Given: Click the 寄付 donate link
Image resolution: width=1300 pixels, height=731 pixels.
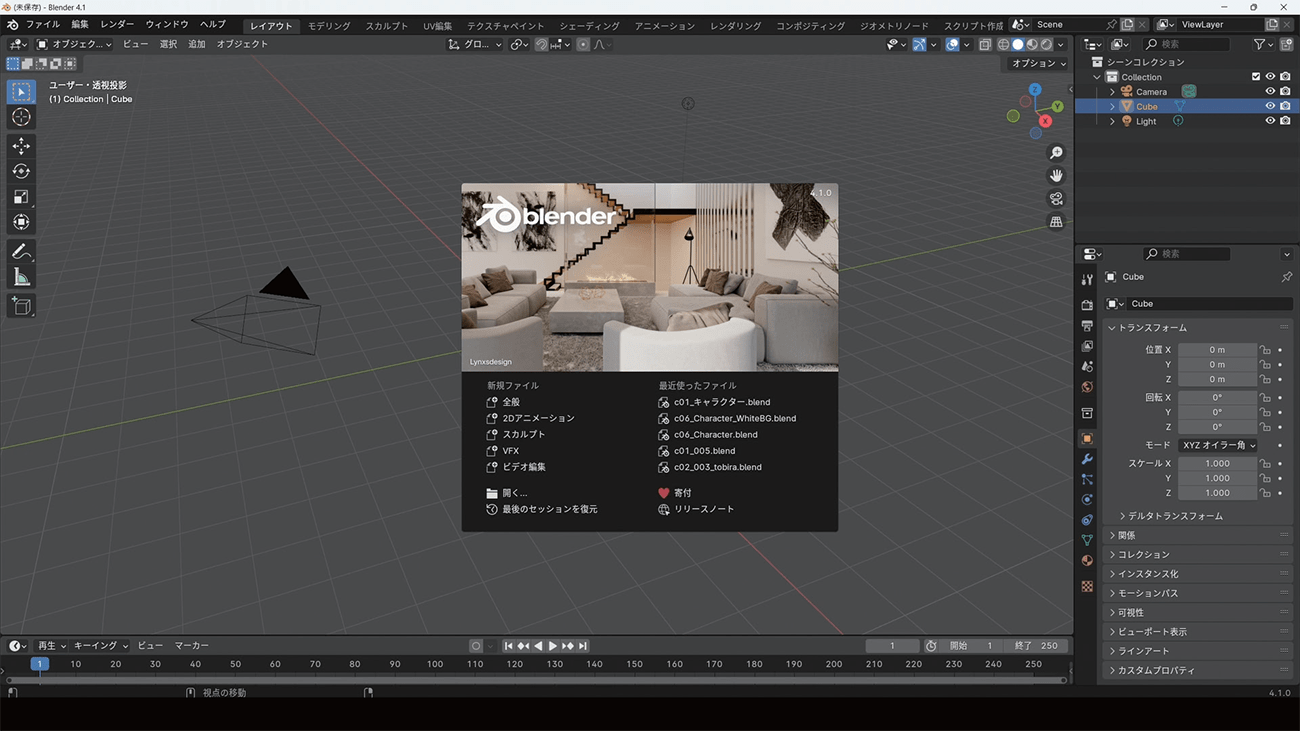Looking at the screenshot, I should click(x=675, y=493).
